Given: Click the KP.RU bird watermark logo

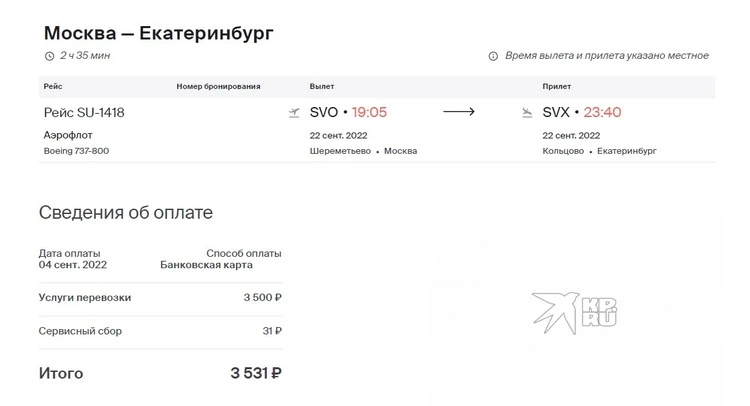Looking at the screenshot, I should click(x=555, y=312).
